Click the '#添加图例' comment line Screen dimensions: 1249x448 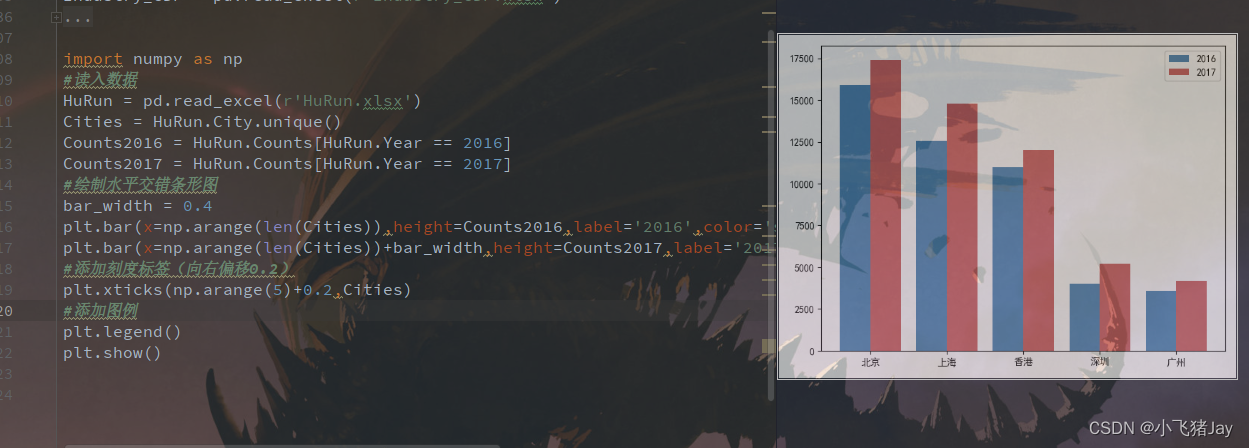[x=100, y=311]
